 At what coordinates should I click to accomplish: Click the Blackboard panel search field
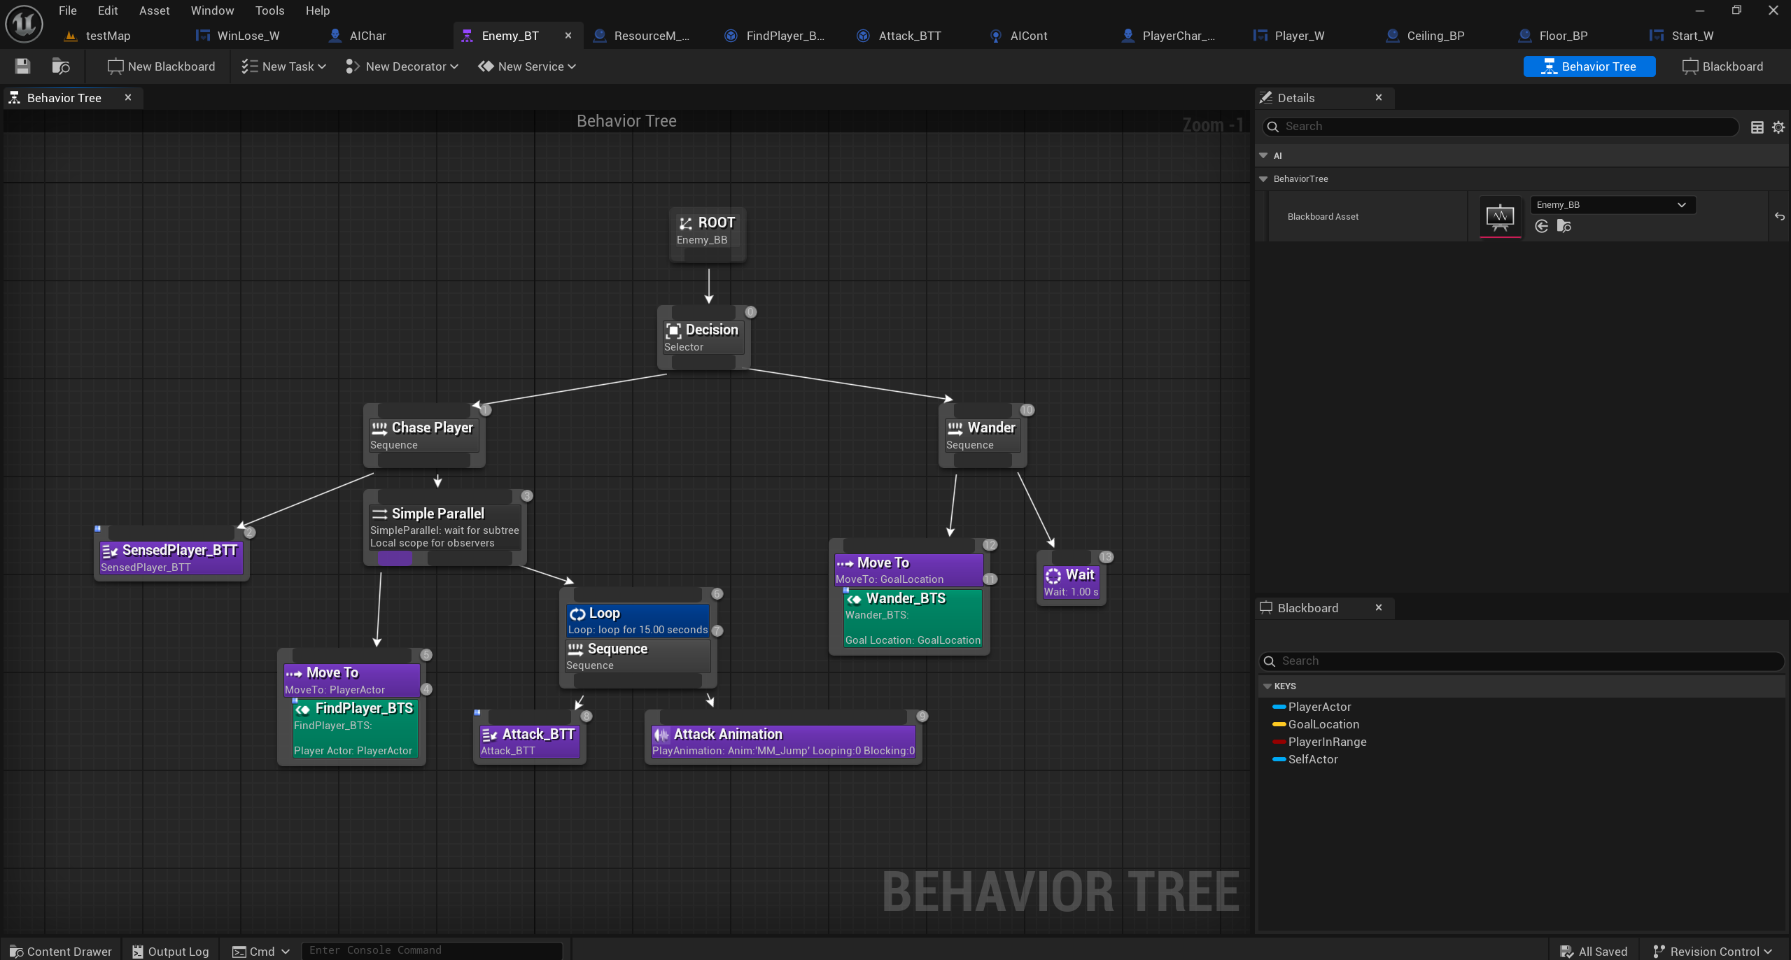pos(1520,661)
